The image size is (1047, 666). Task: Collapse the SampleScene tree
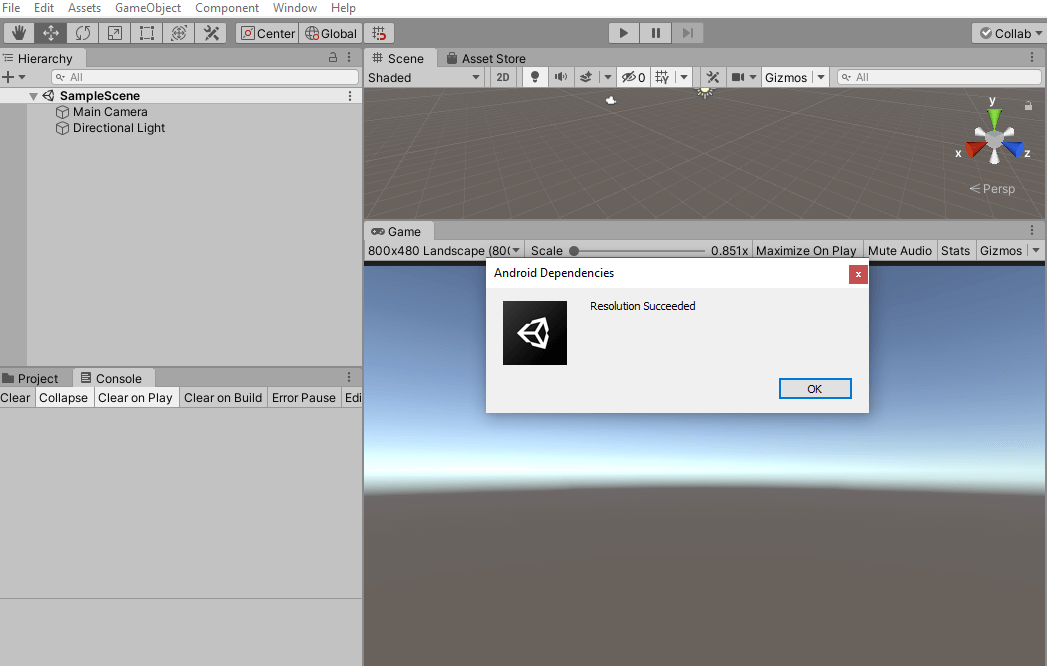pyautogui.click(x=33, y=96)
